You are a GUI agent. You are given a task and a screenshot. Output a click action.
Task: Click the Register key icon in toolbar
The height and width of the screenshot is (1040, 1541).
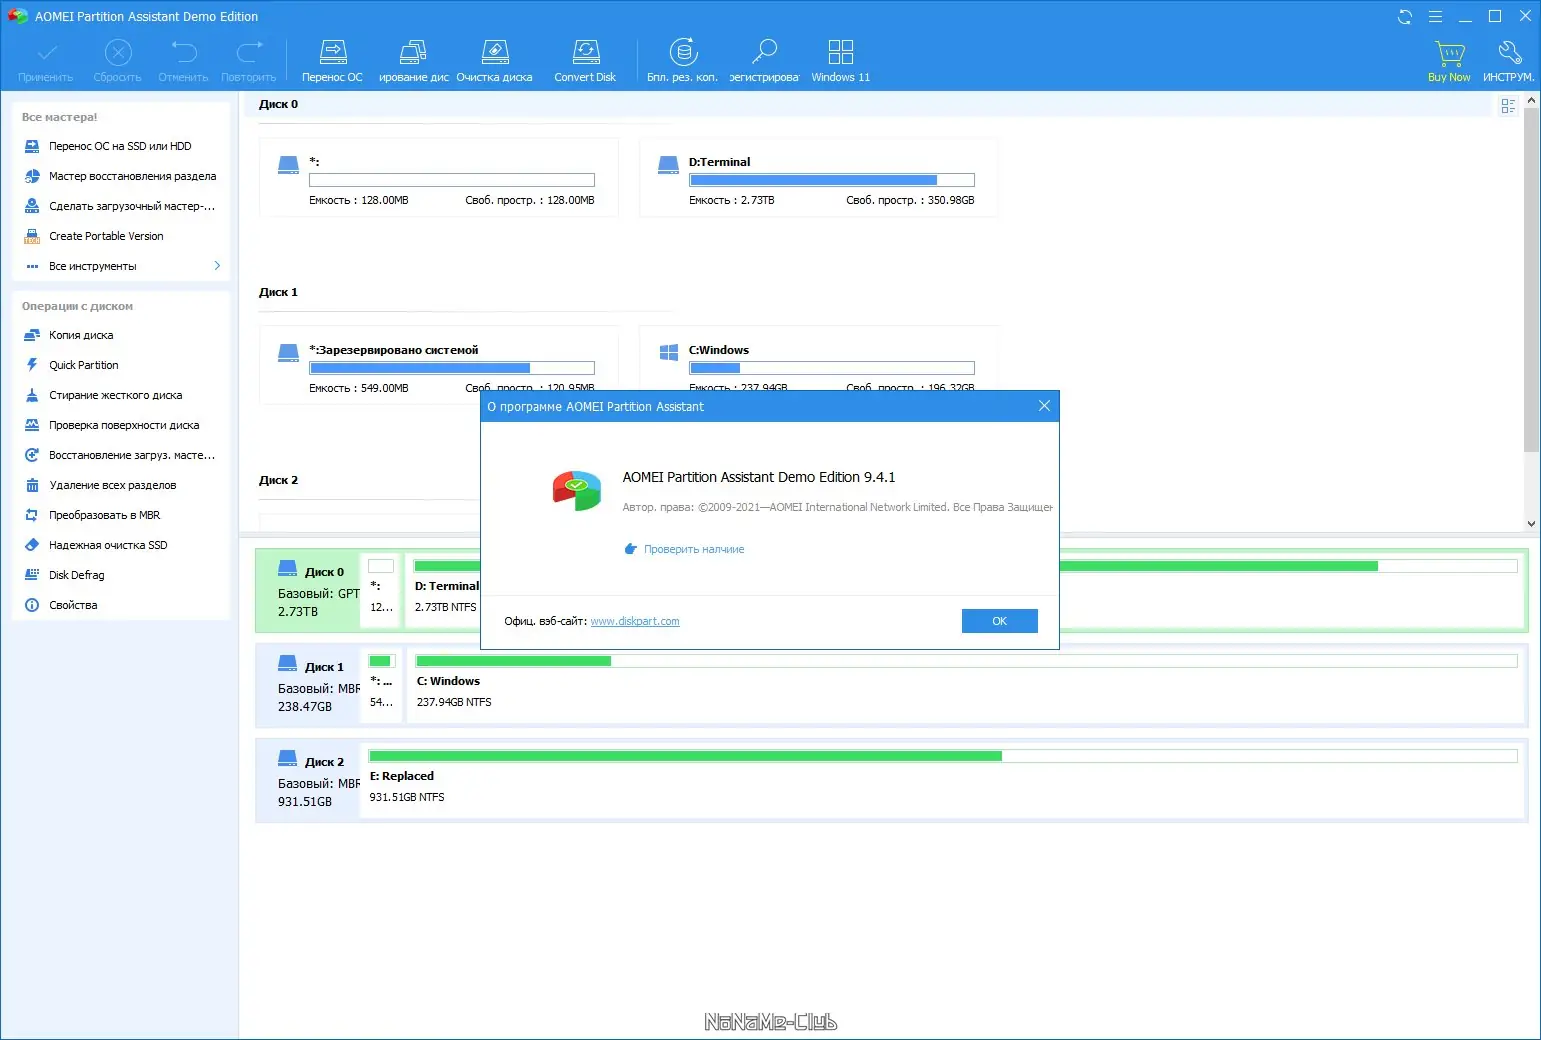click(764, 61)
